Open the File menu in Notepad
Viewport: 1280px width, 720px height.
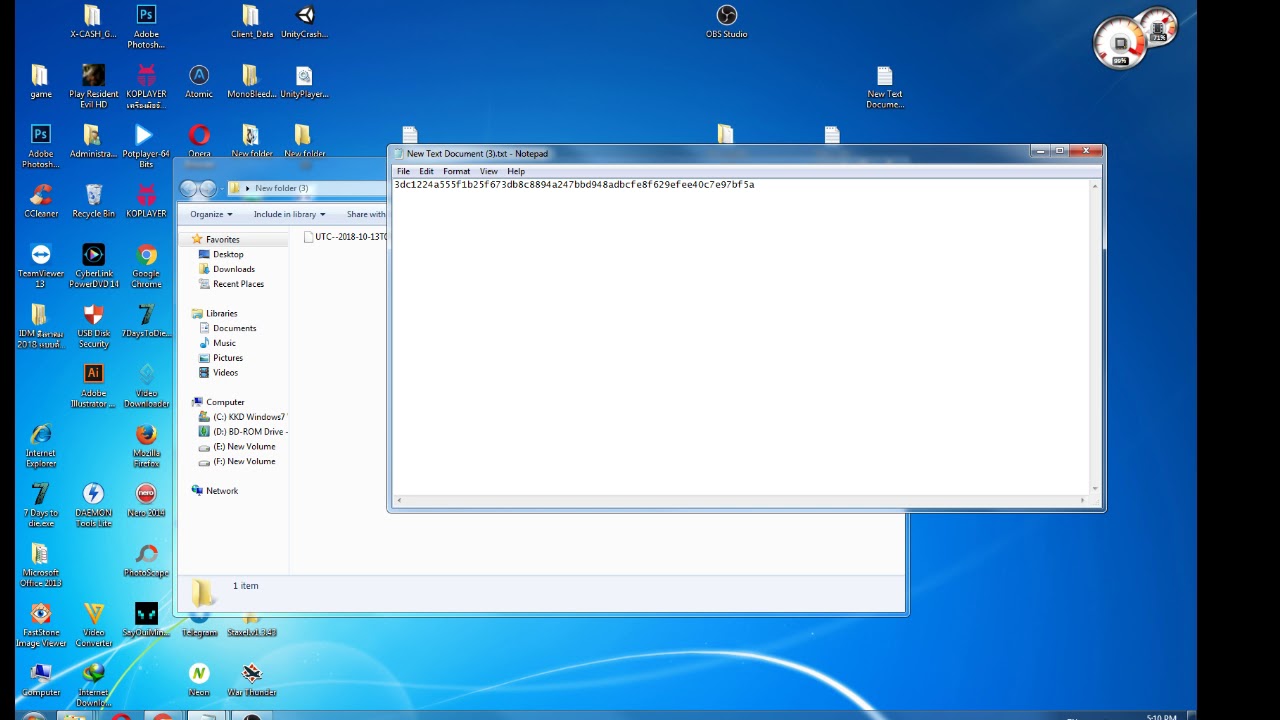(403, 171)
